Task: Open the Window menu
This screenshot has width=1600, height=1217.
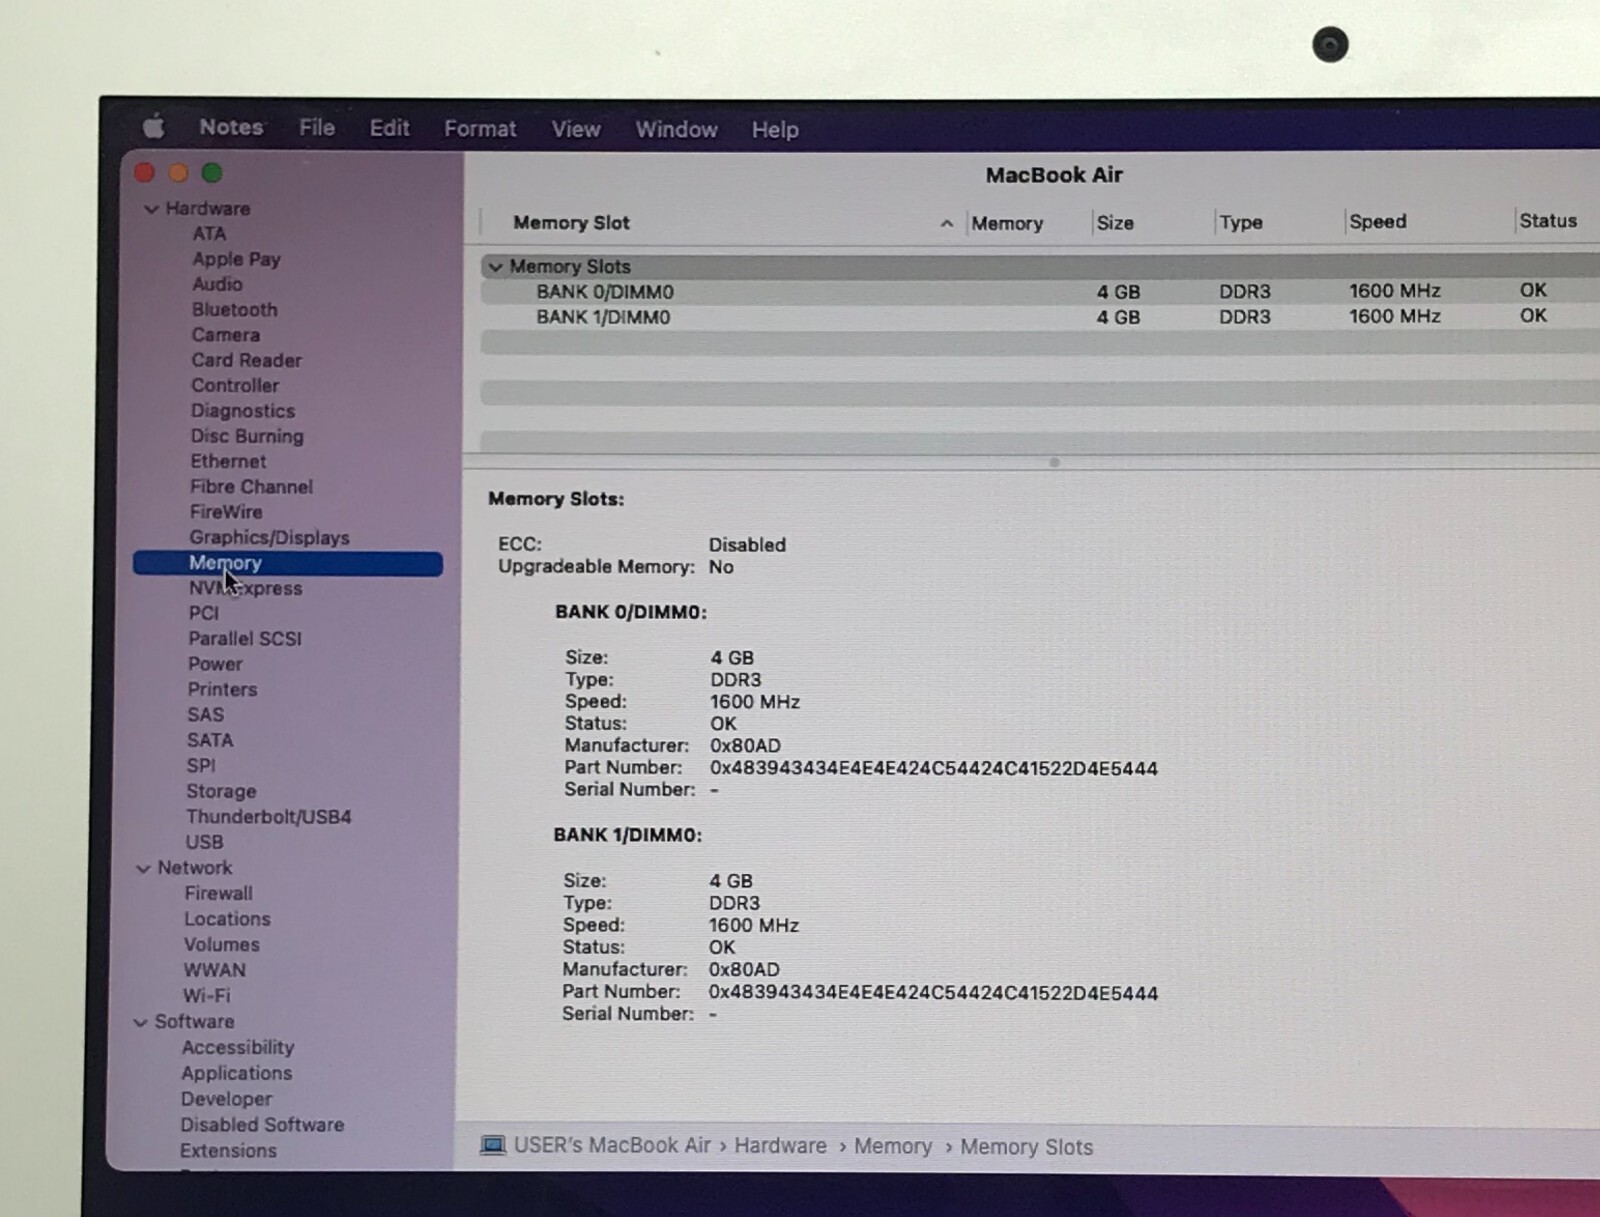Action: 676,130
